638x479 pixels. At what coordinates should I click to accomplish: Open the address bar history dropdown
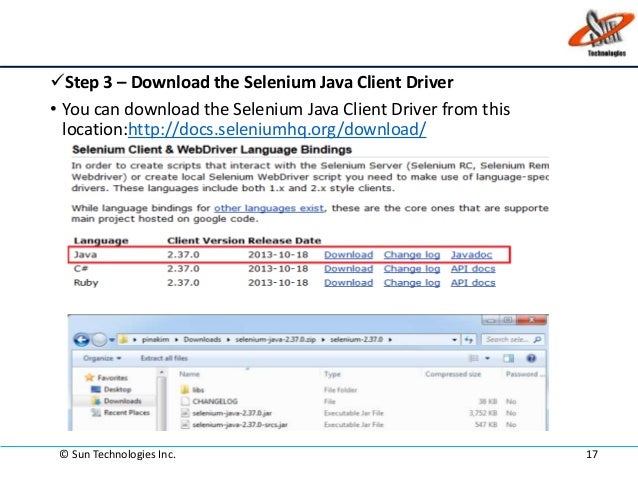pyautogui.click(x=454, y=339)
